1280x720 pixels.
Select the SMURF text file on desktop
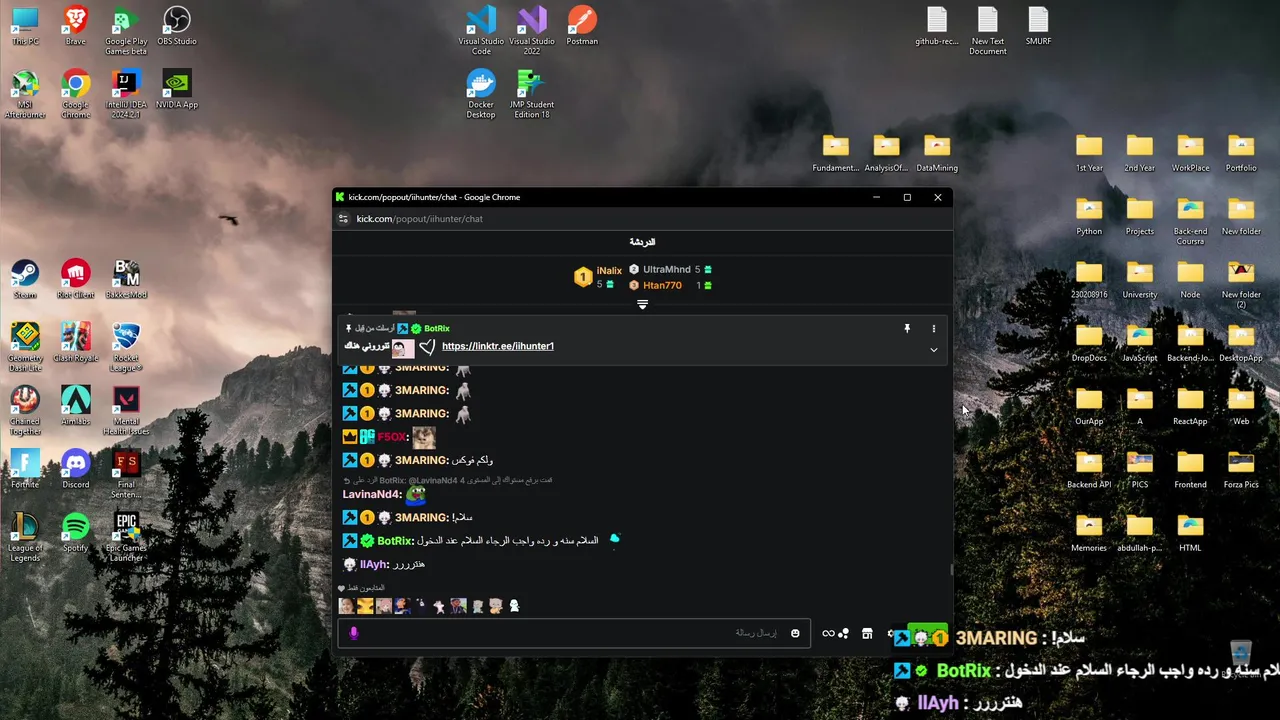tap(1038, 26)
